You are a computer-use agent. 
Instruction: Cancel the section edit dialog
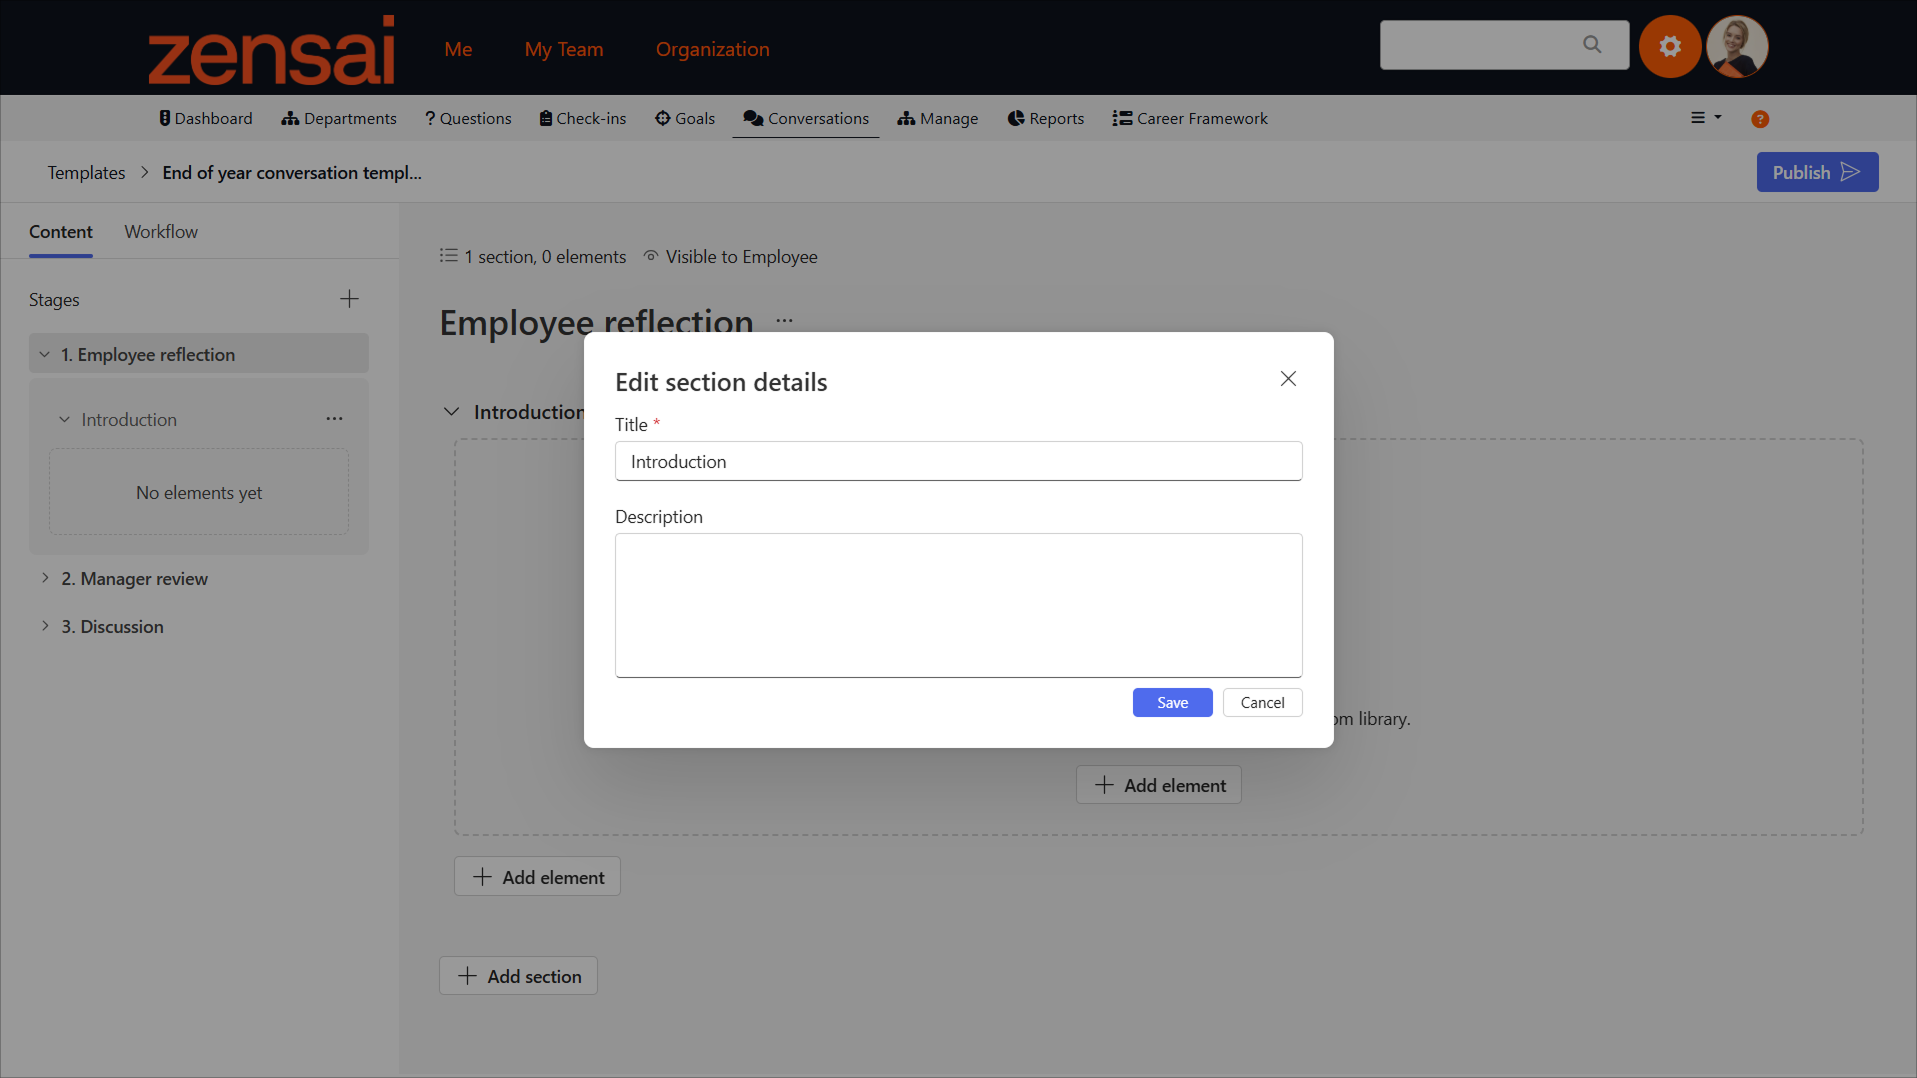[1262, 702]
